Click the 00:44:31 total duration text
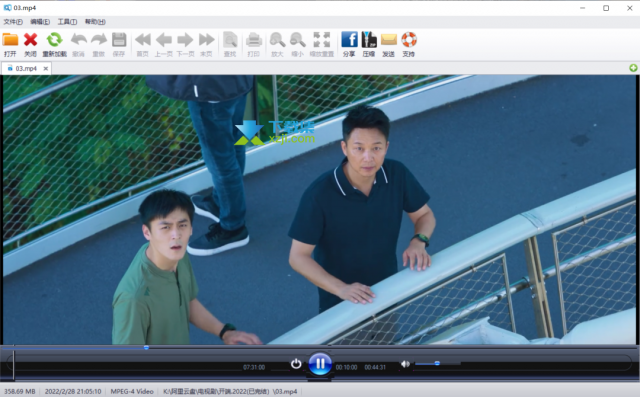This screenshot has height=397, width=640. click(375, 367)
